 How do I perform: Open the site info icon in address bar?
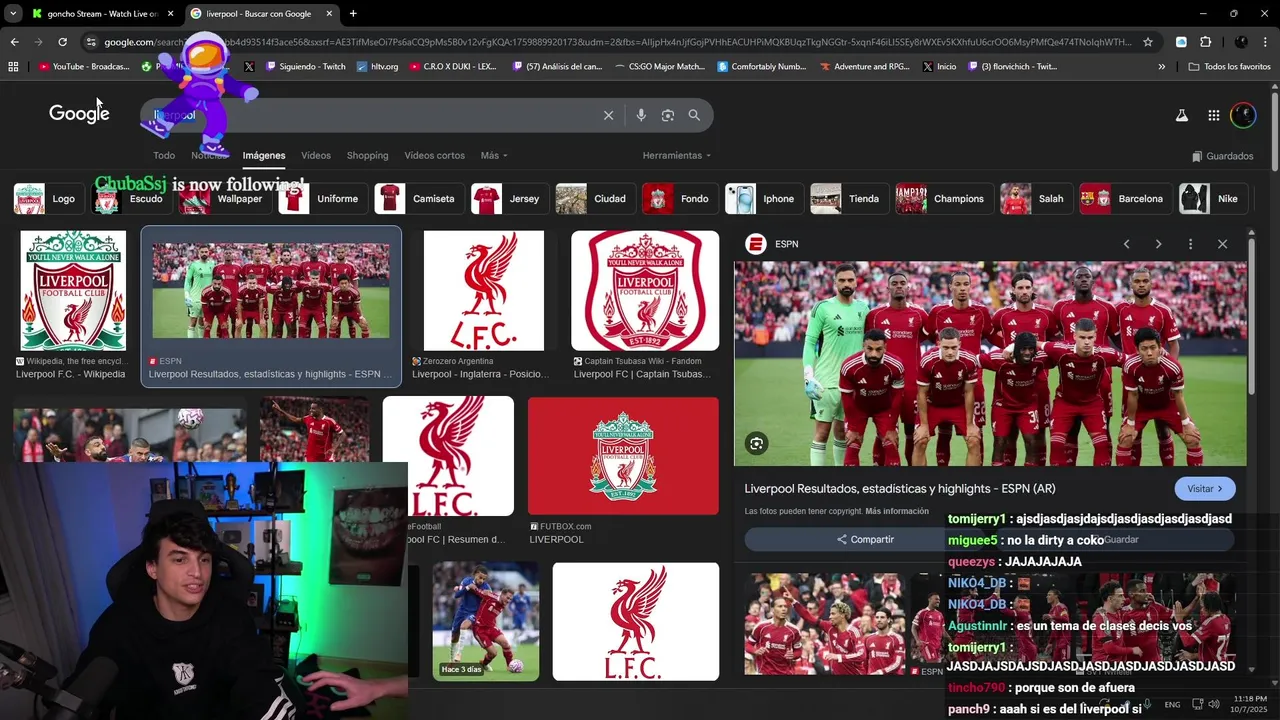tap(91, 42)
